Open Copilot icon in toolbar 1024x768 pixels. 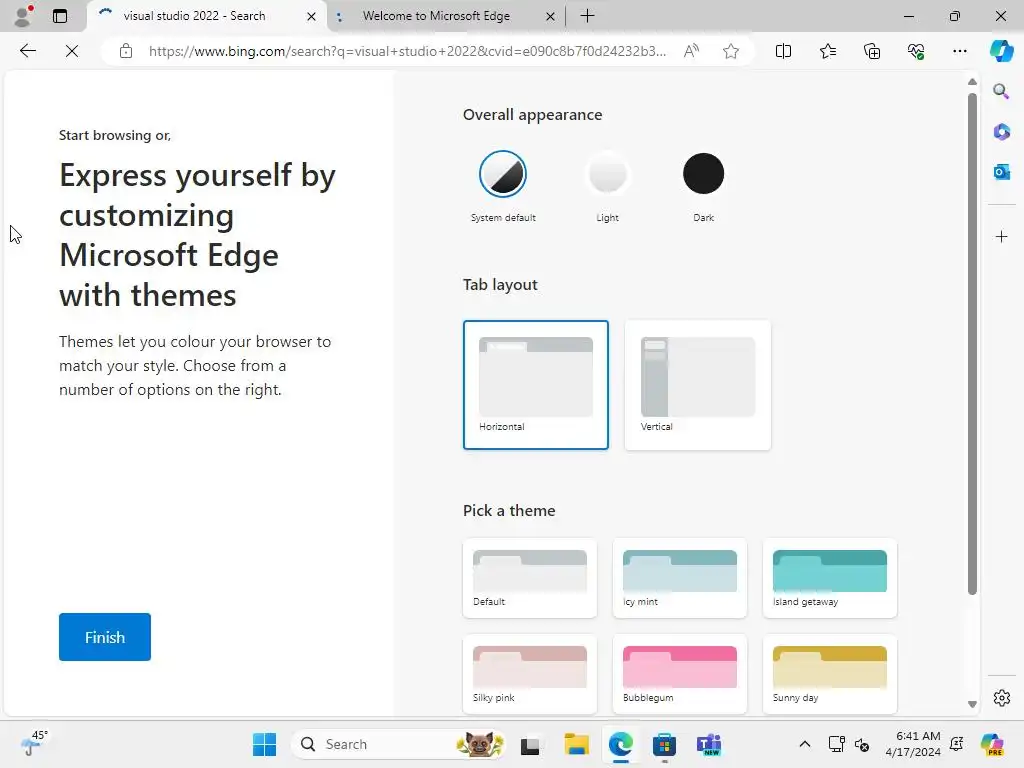coord(1001,51)
